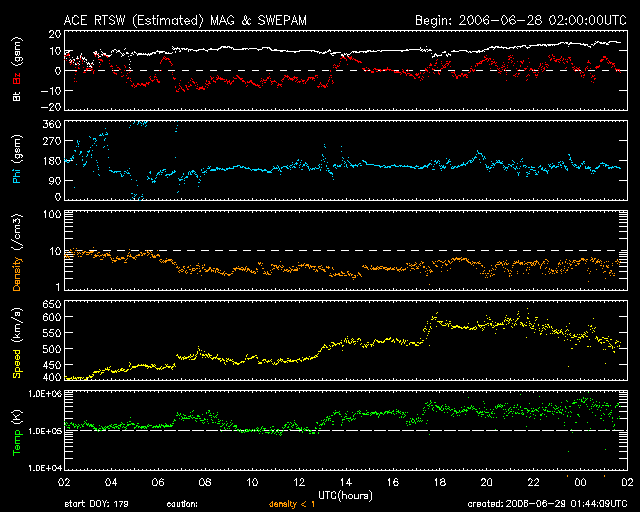
Task: Click the '12' hour tick label on the time axis
Action: click(299, 482)
